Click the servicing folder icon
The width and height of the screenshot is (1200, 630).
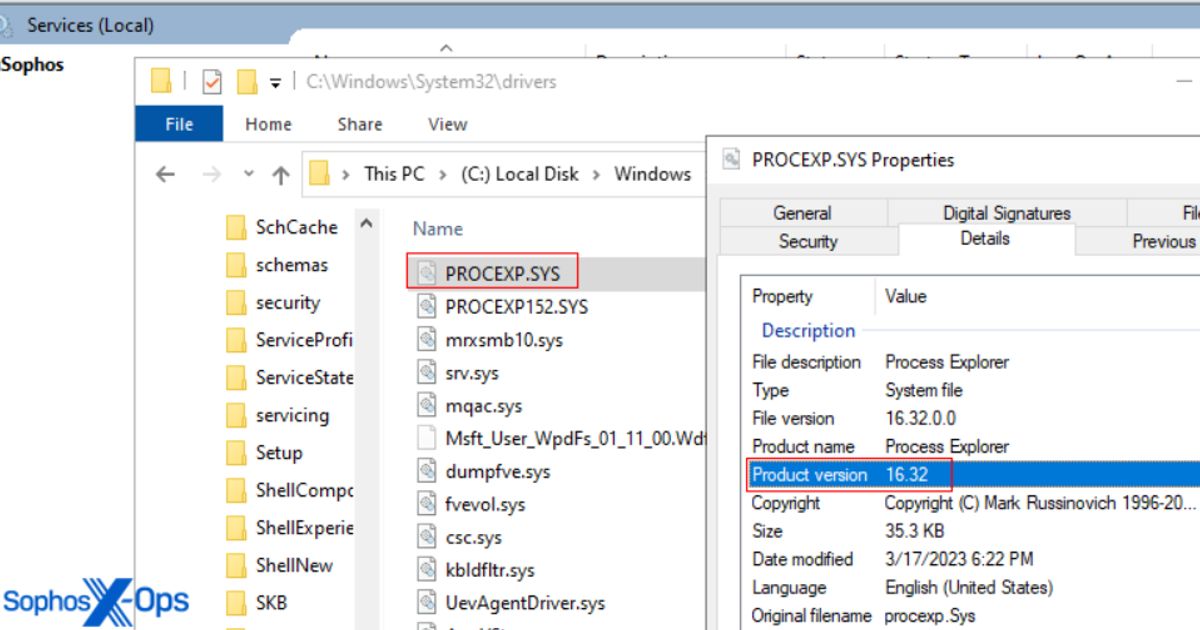(x=236, y=415)
